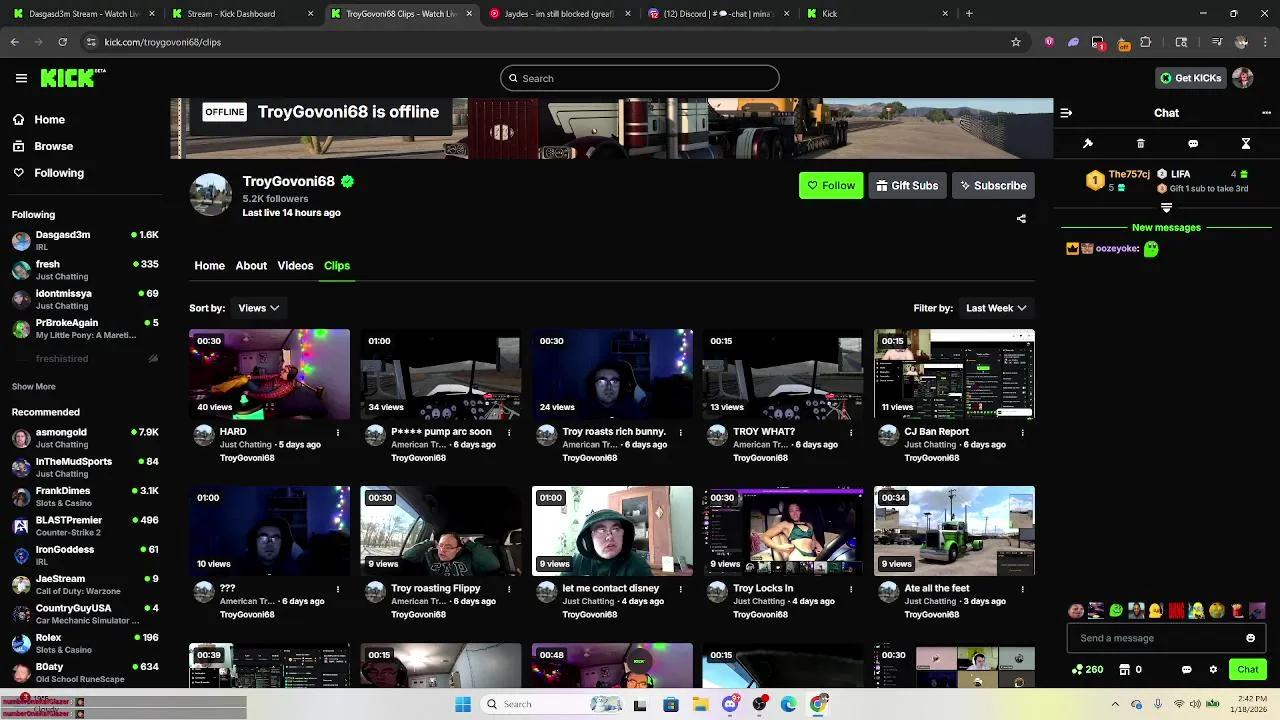Open options menu for CJ Ban Report clip
This screenshot has height=720, width=1280.
[x=1022, y=432]
